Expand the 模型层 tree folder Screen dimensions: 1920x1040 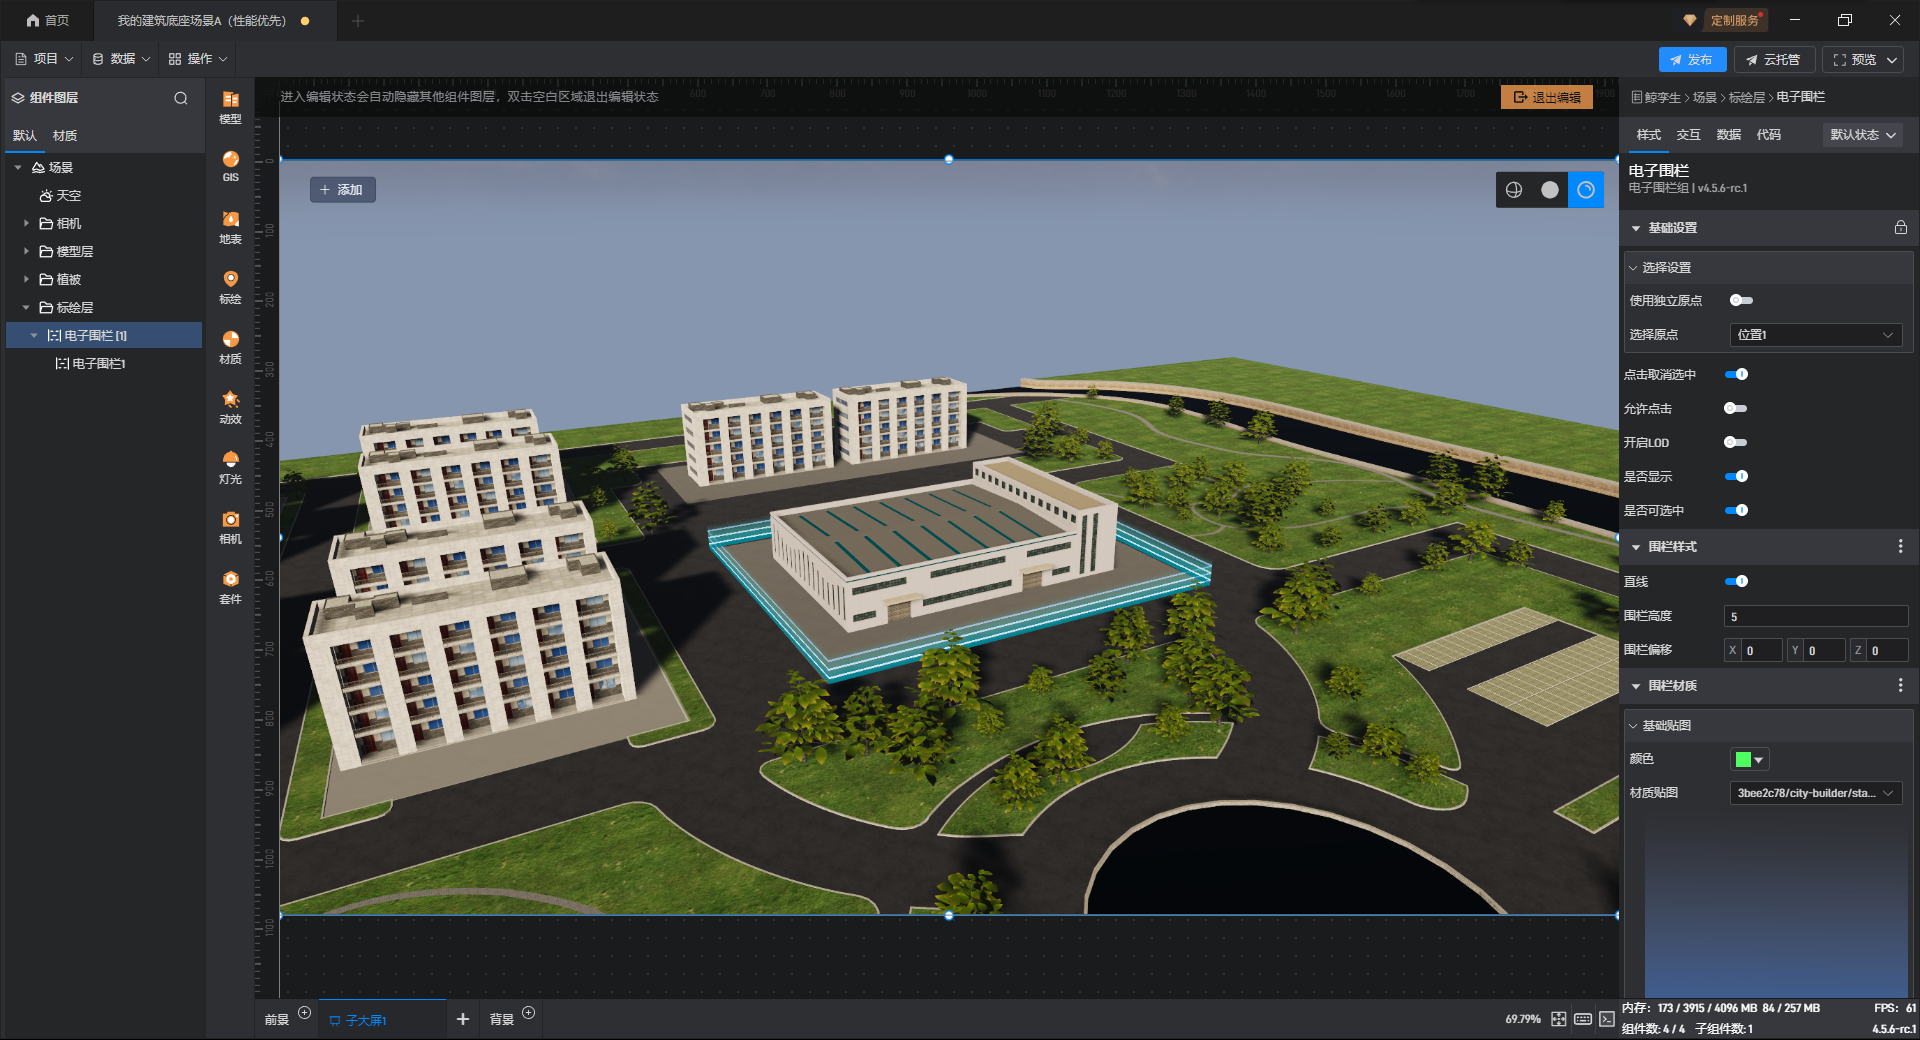[26, 252]
